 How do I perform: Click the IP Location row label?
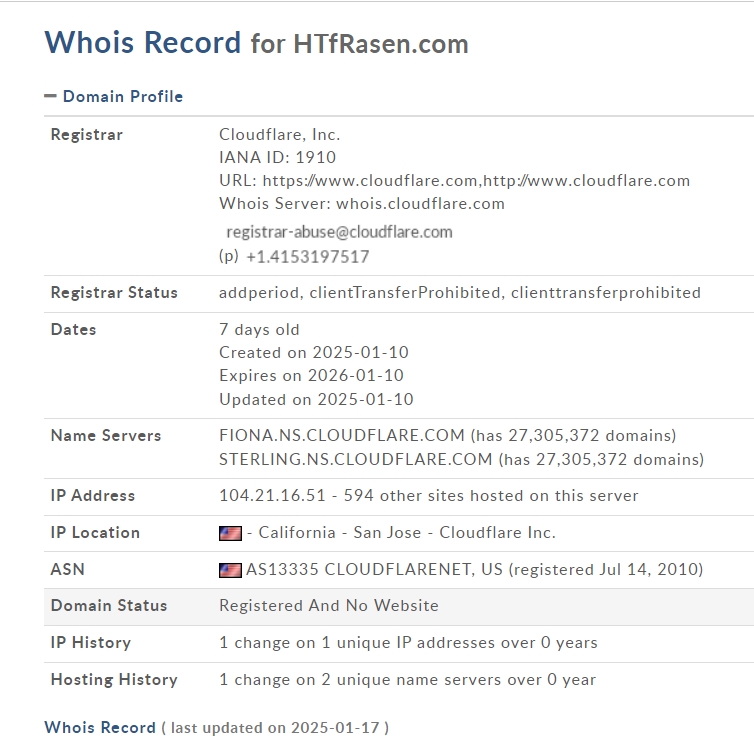pyautogui.click(x=95, y=532)
